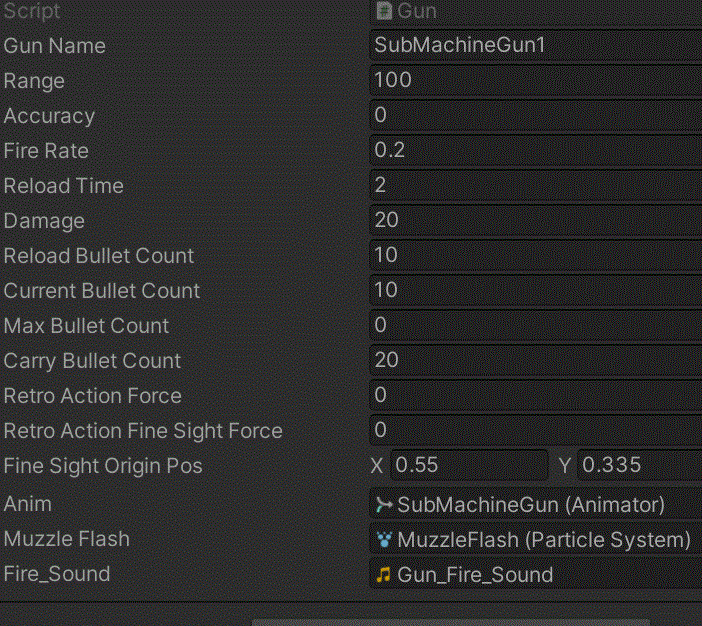Select the Fine Sight Origin Y field
Image resolution: width=702 pixels, height=626 pixels.
[x=639, y=465]
